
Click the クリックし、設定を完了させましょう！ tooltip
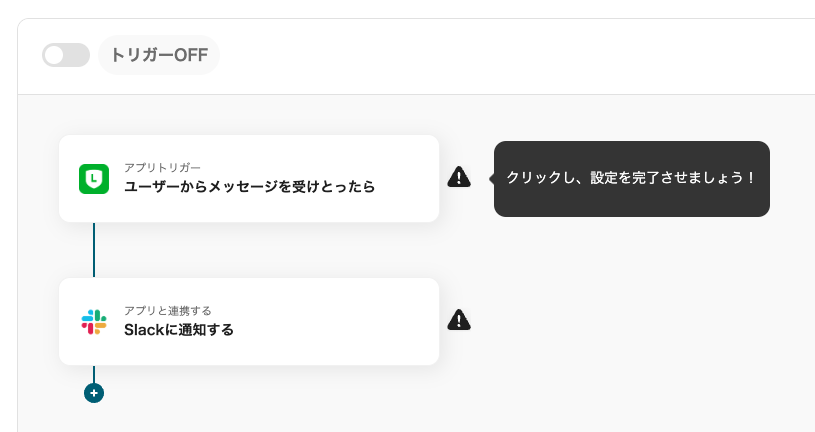point(632,179)
